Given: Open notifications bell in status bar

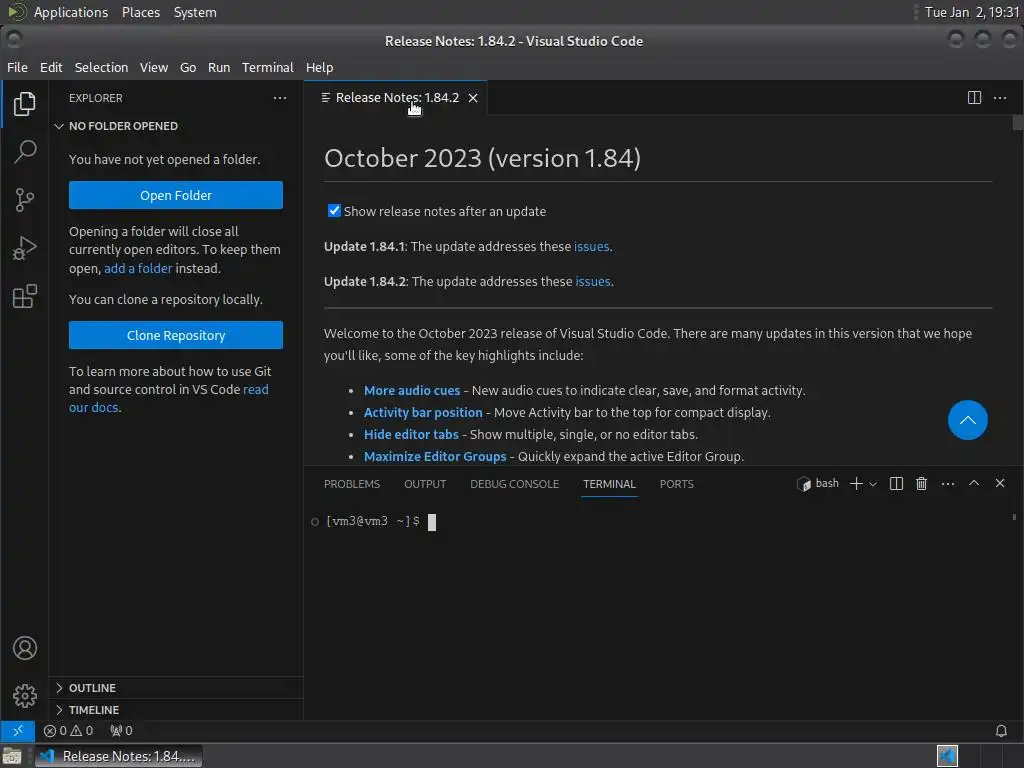Looking at the screenshot, I should coord(1000,730).
